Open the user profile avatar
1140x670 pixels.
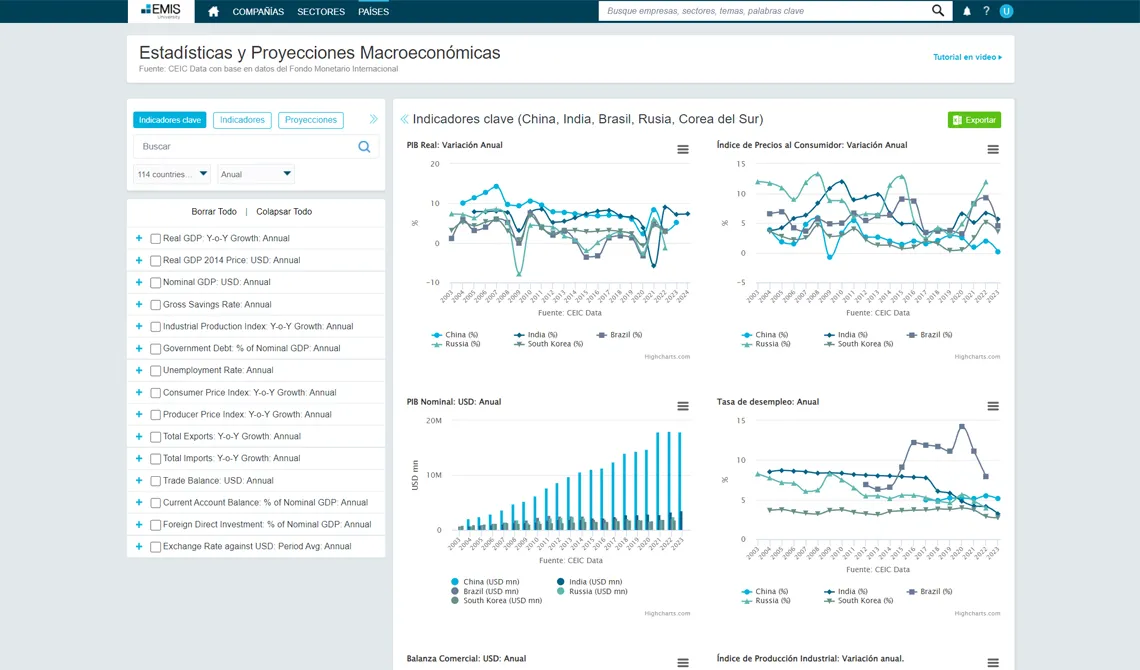1006,11
